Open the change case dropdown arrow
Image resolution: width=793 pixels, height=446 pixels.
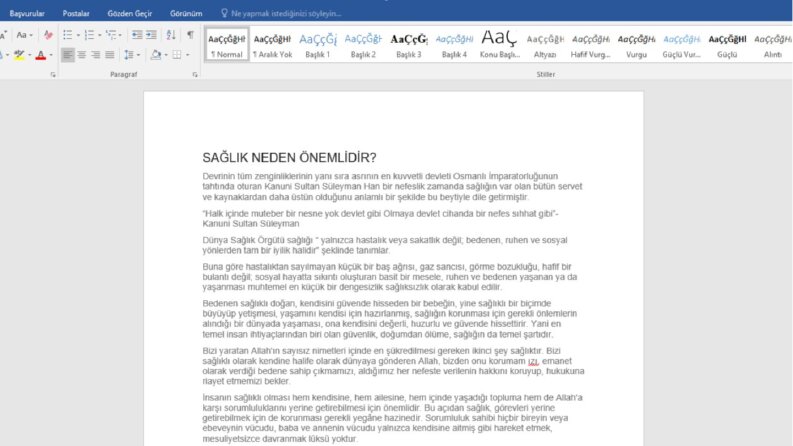[31, 35]
